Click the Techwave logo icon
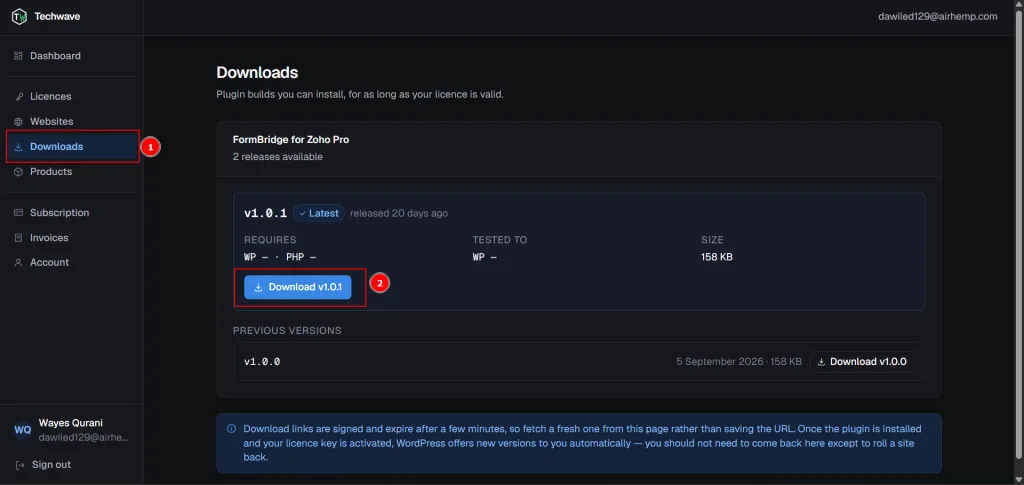The width and height of the screenshot is (1024, 485). pos(20,16)
